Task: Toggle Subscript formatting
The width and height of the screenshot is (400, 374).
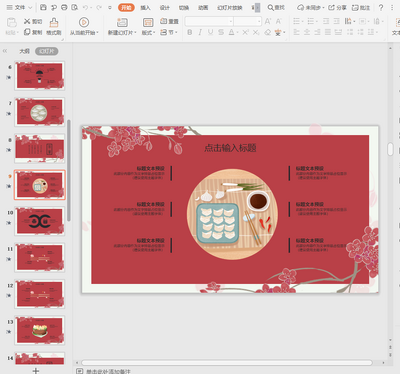Action: tap(256, 32)
